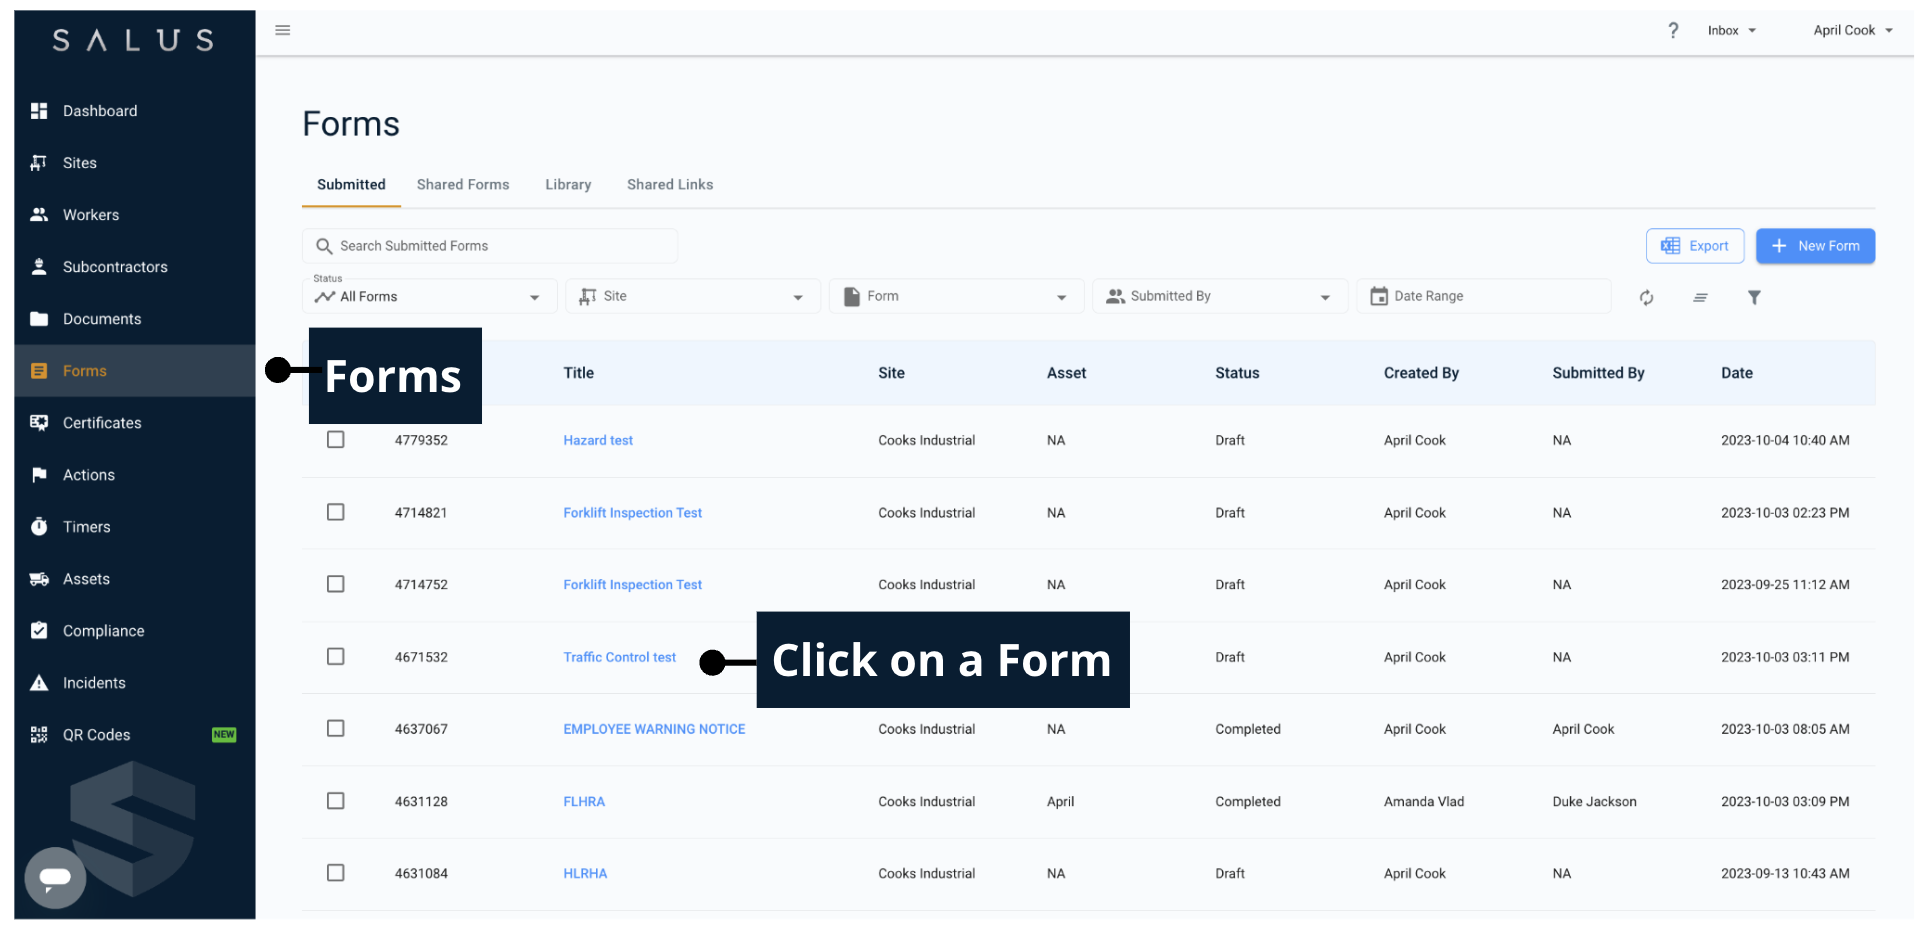Switch to the Library tab
This screenshot has width=1926, height=934.
pos(568,185)
